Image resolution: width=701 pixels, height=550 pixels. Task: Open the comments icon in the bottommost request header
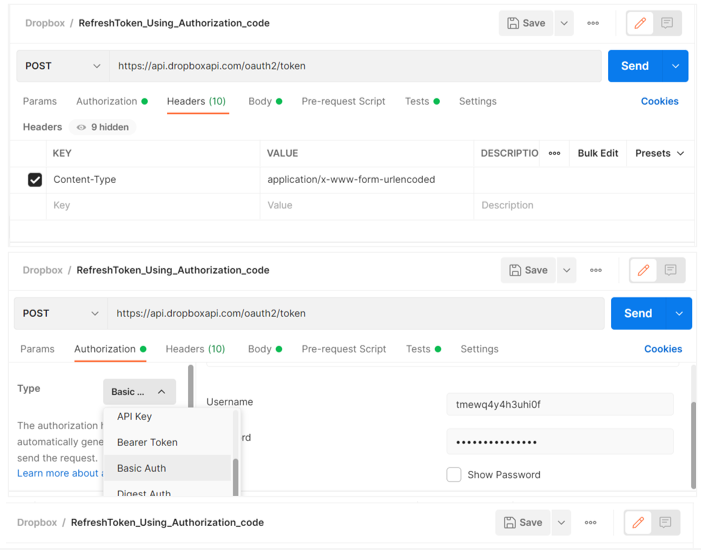pos(665,522)
